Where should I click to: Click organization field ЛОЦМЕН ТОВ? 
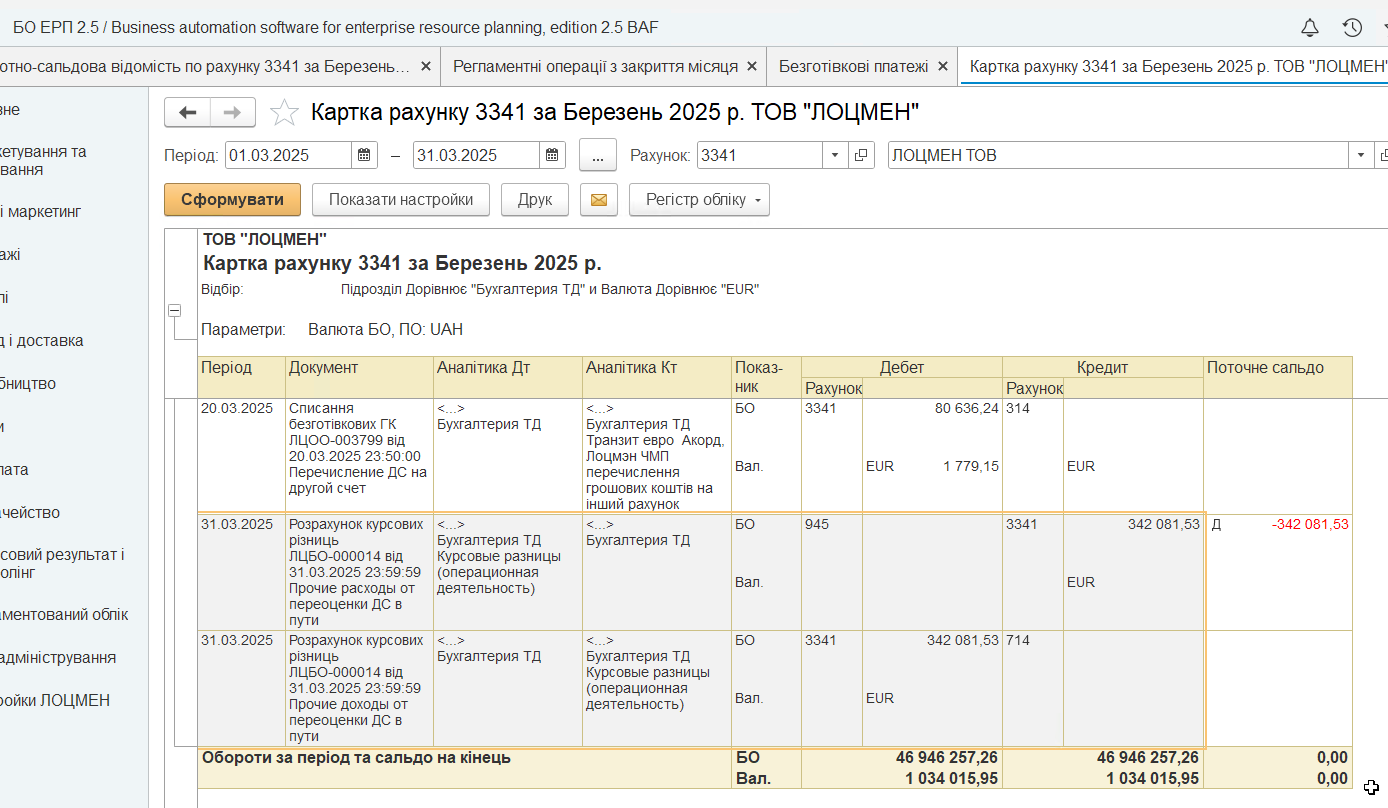click(x=1118, y=155)
